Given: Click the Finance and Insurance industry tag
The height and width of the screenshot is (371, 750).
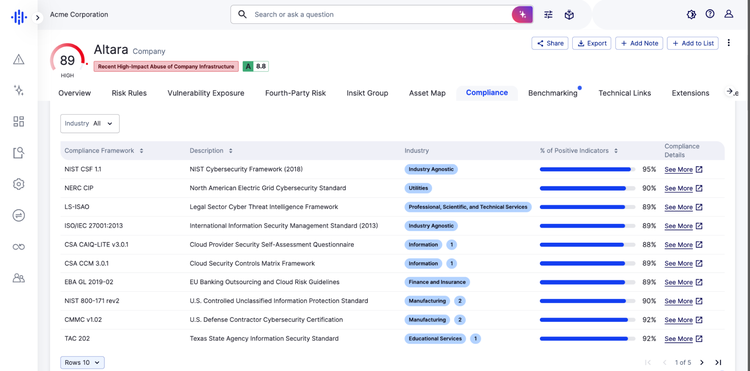Looking at the screenshot, I should (437, 282).
